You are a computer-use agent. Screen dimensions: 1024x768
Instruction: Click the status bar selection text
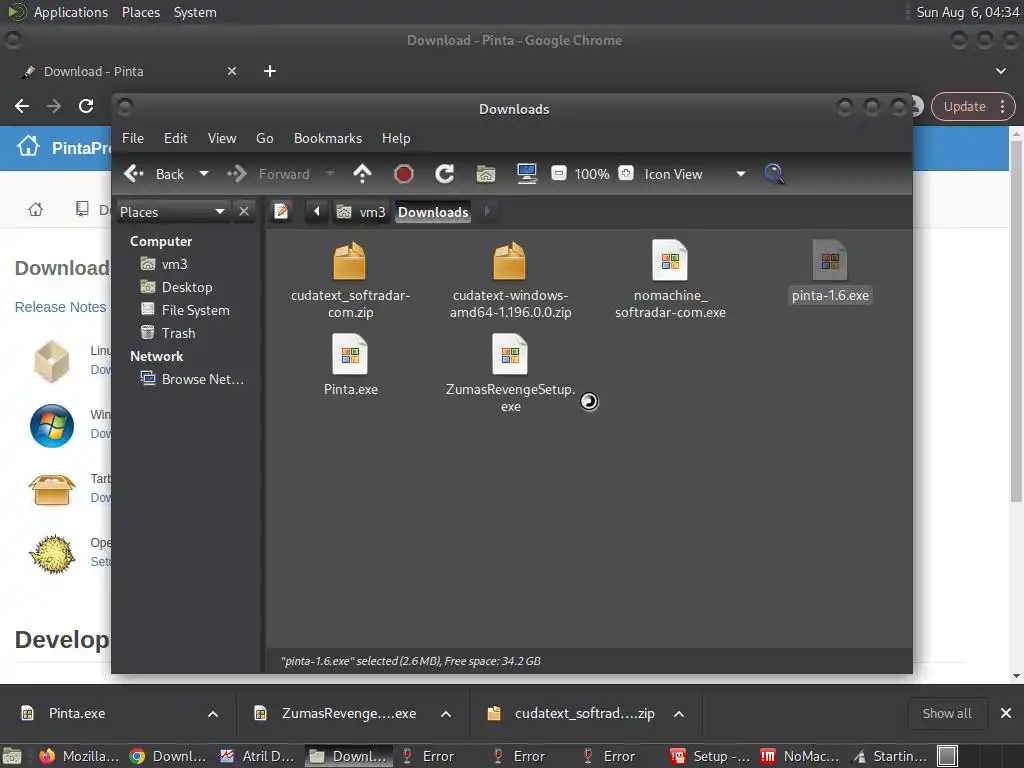coord(411,661)
